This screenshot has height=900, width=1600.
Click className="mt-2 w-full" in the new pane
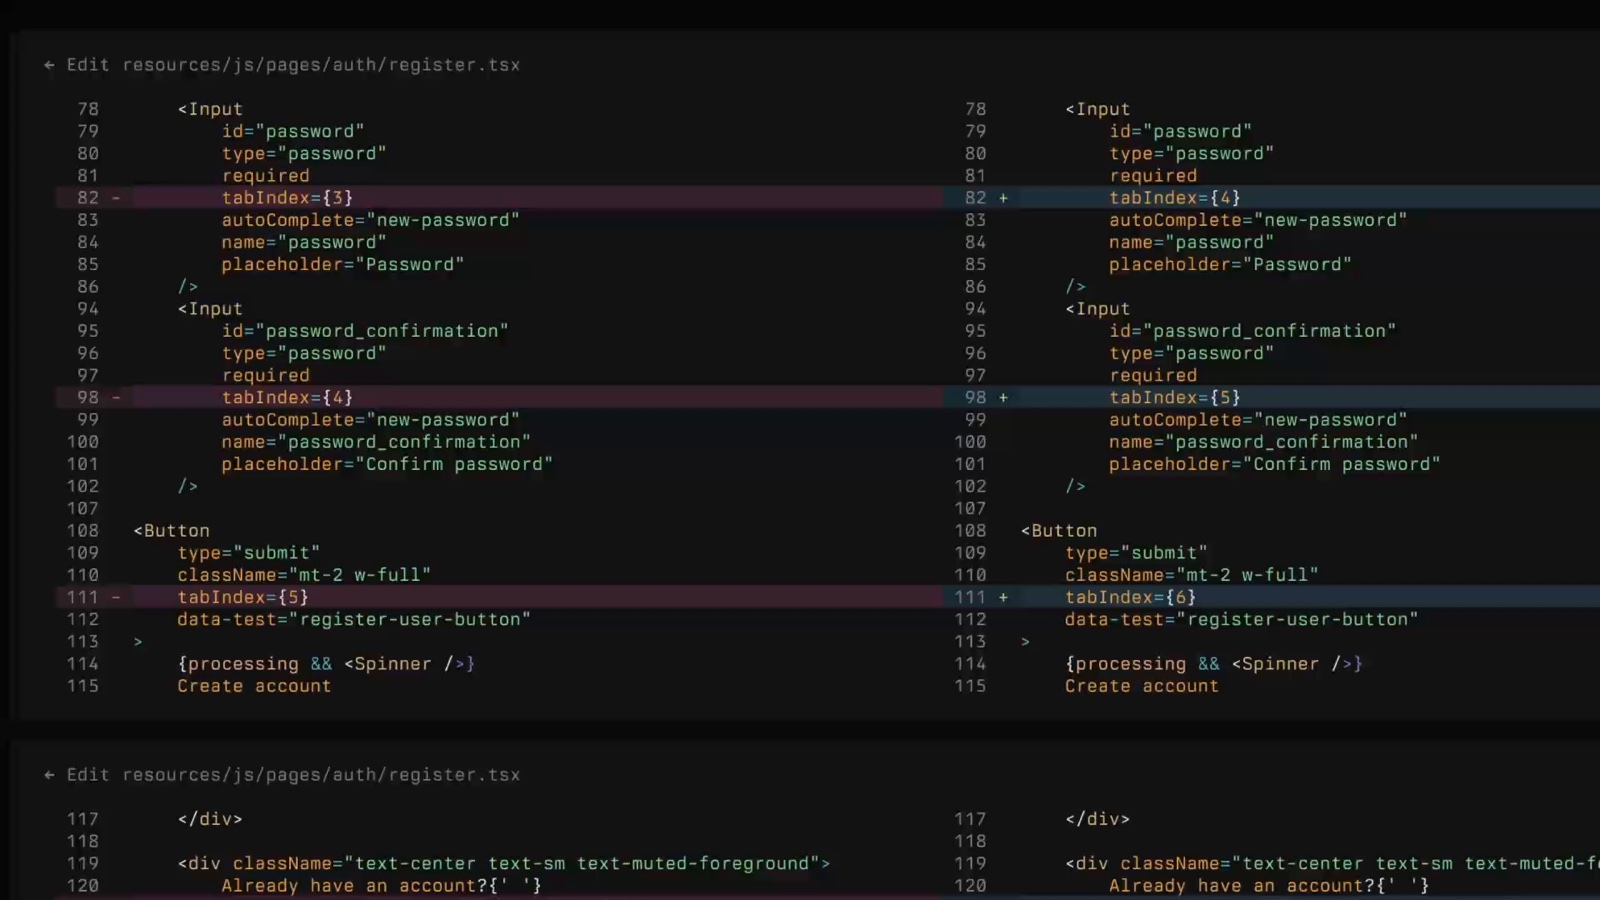tap(1192, 575)
